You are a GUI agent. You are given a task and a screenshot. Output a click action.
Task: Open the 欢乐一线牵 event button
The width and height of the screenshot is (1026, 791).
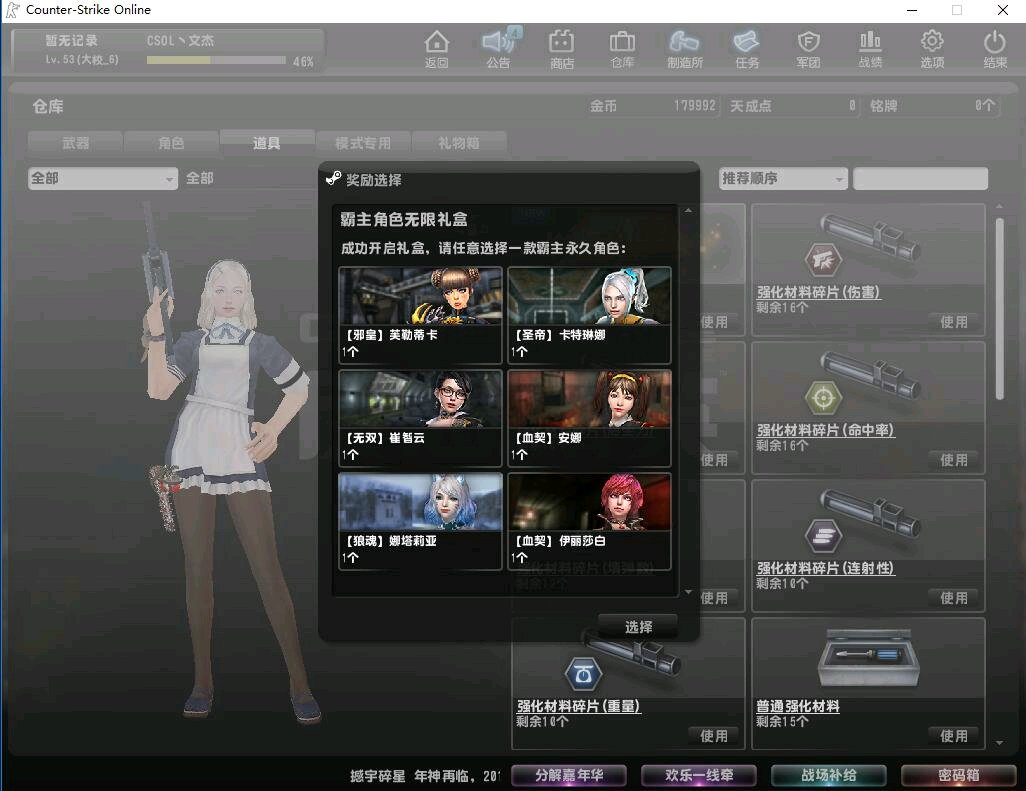pos(699,775)
